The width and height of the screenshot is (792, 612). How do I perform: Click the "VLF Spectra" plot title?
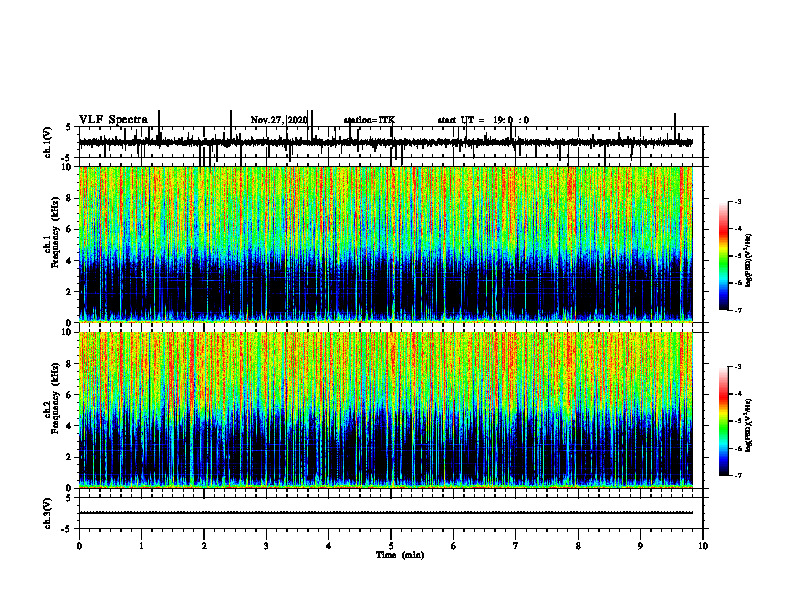[x=113, y=120]
